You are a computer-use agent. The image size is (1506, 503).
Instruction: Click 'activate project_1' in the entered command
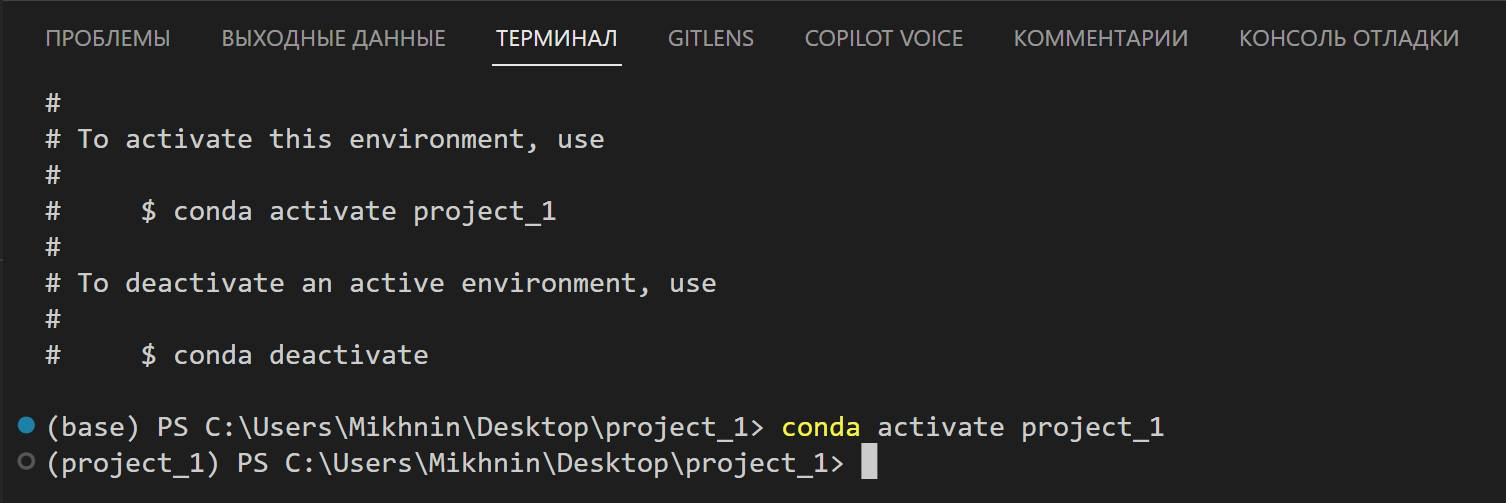(x=1020, y=428)
